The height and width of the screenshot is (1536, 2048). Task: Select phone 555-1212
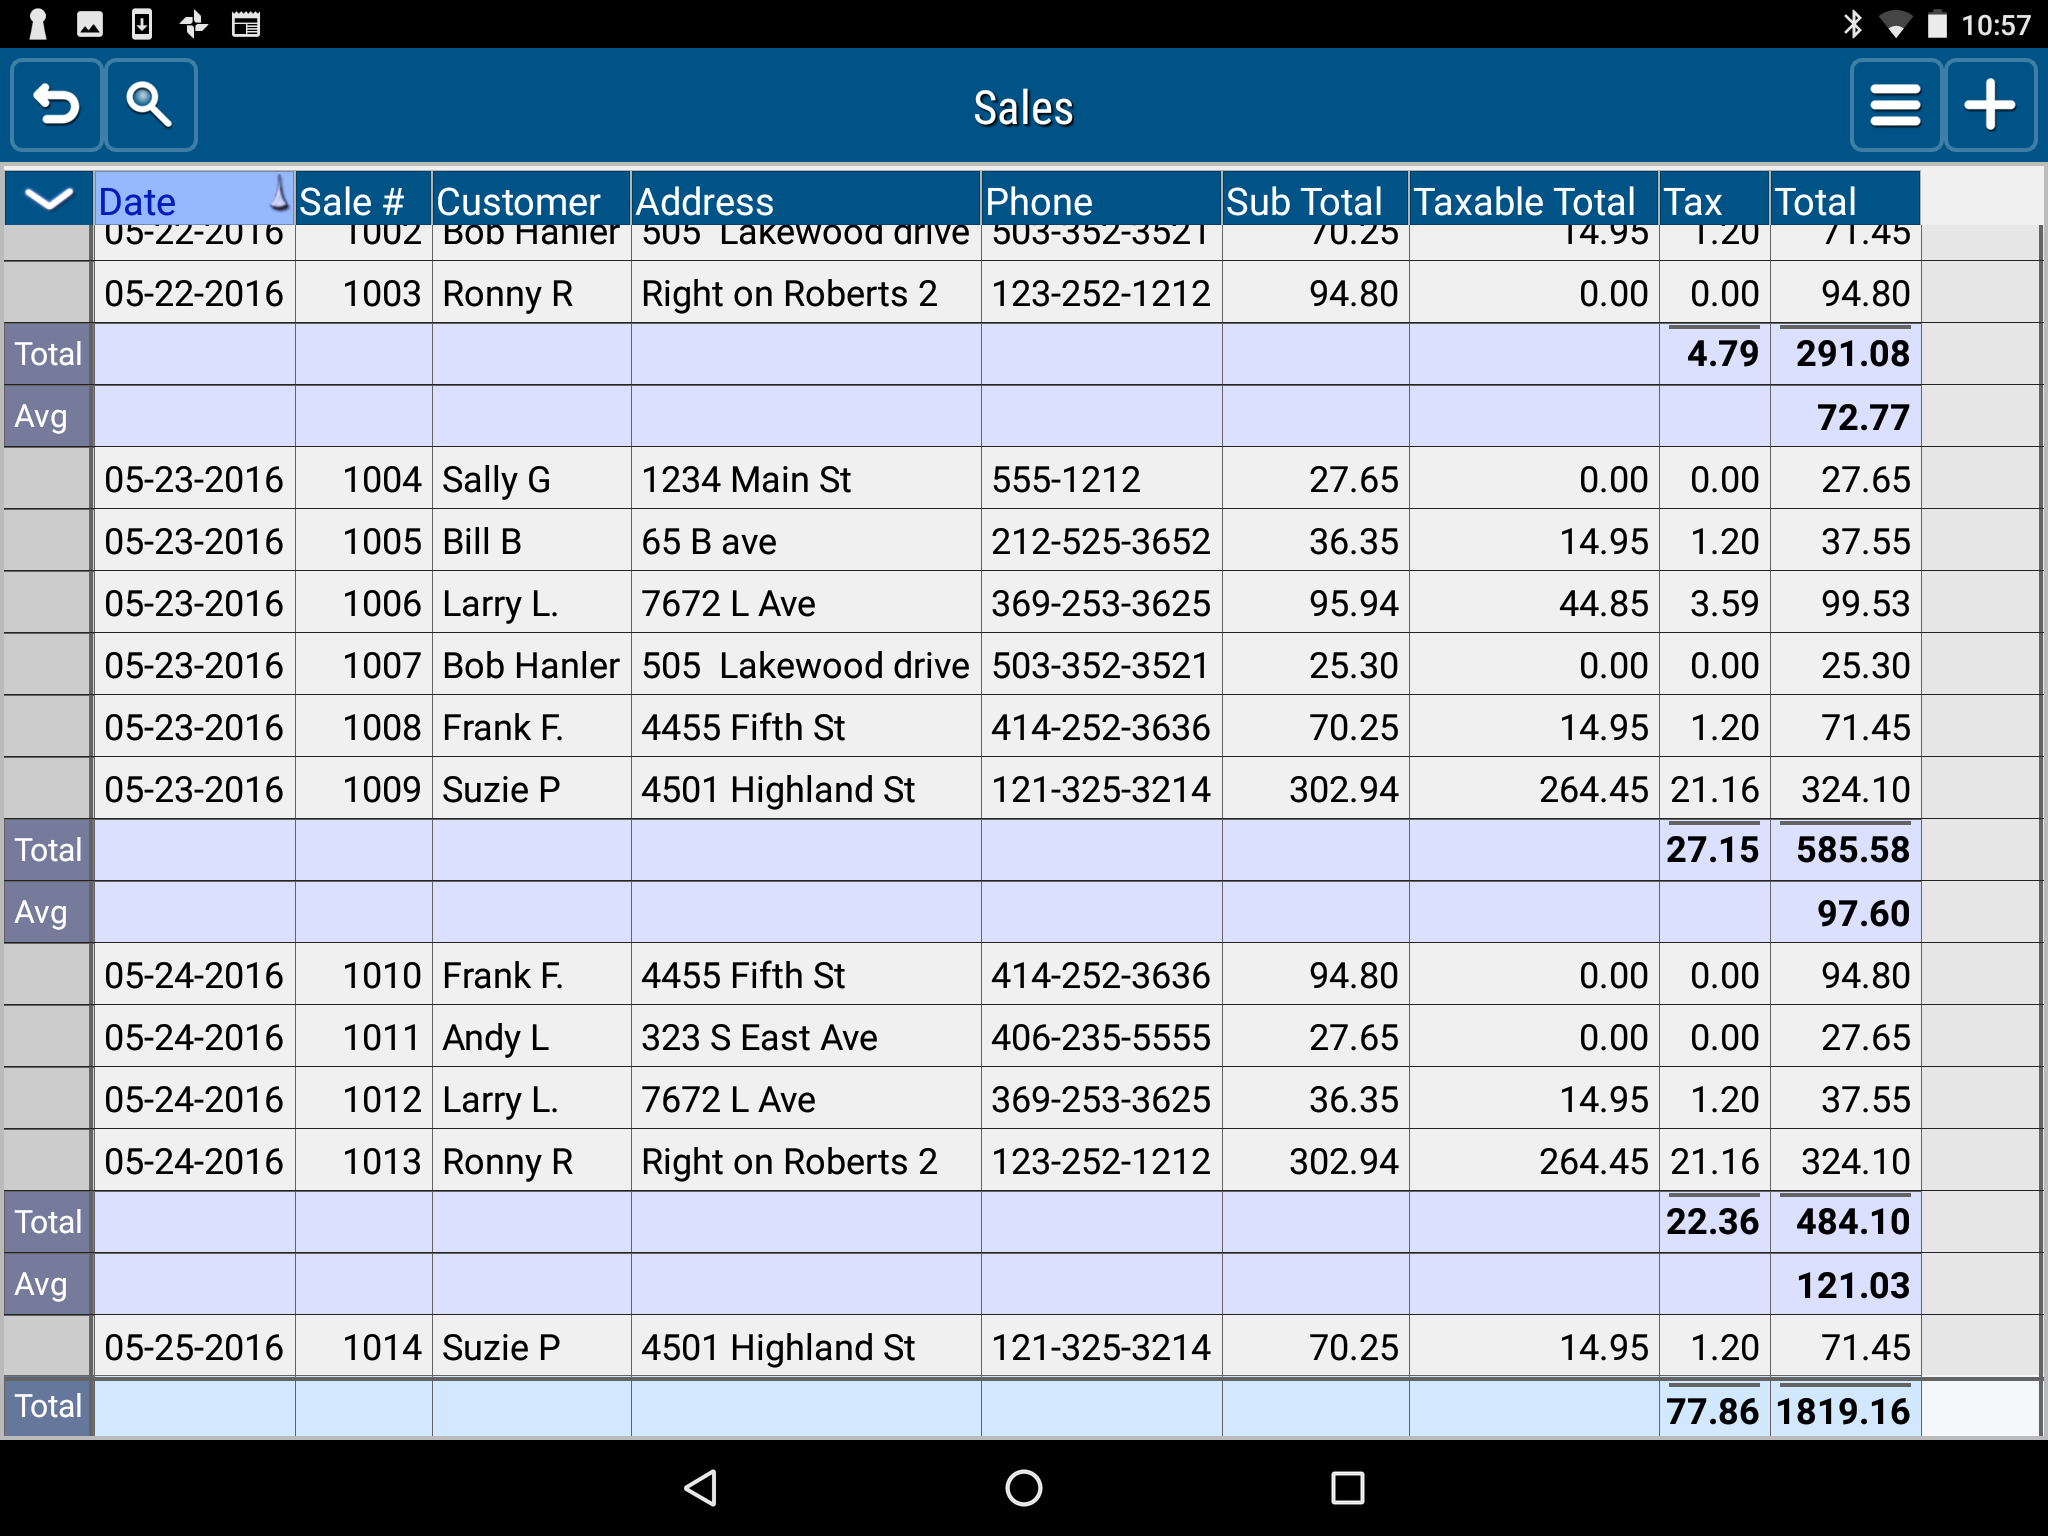coord(1101,479)
